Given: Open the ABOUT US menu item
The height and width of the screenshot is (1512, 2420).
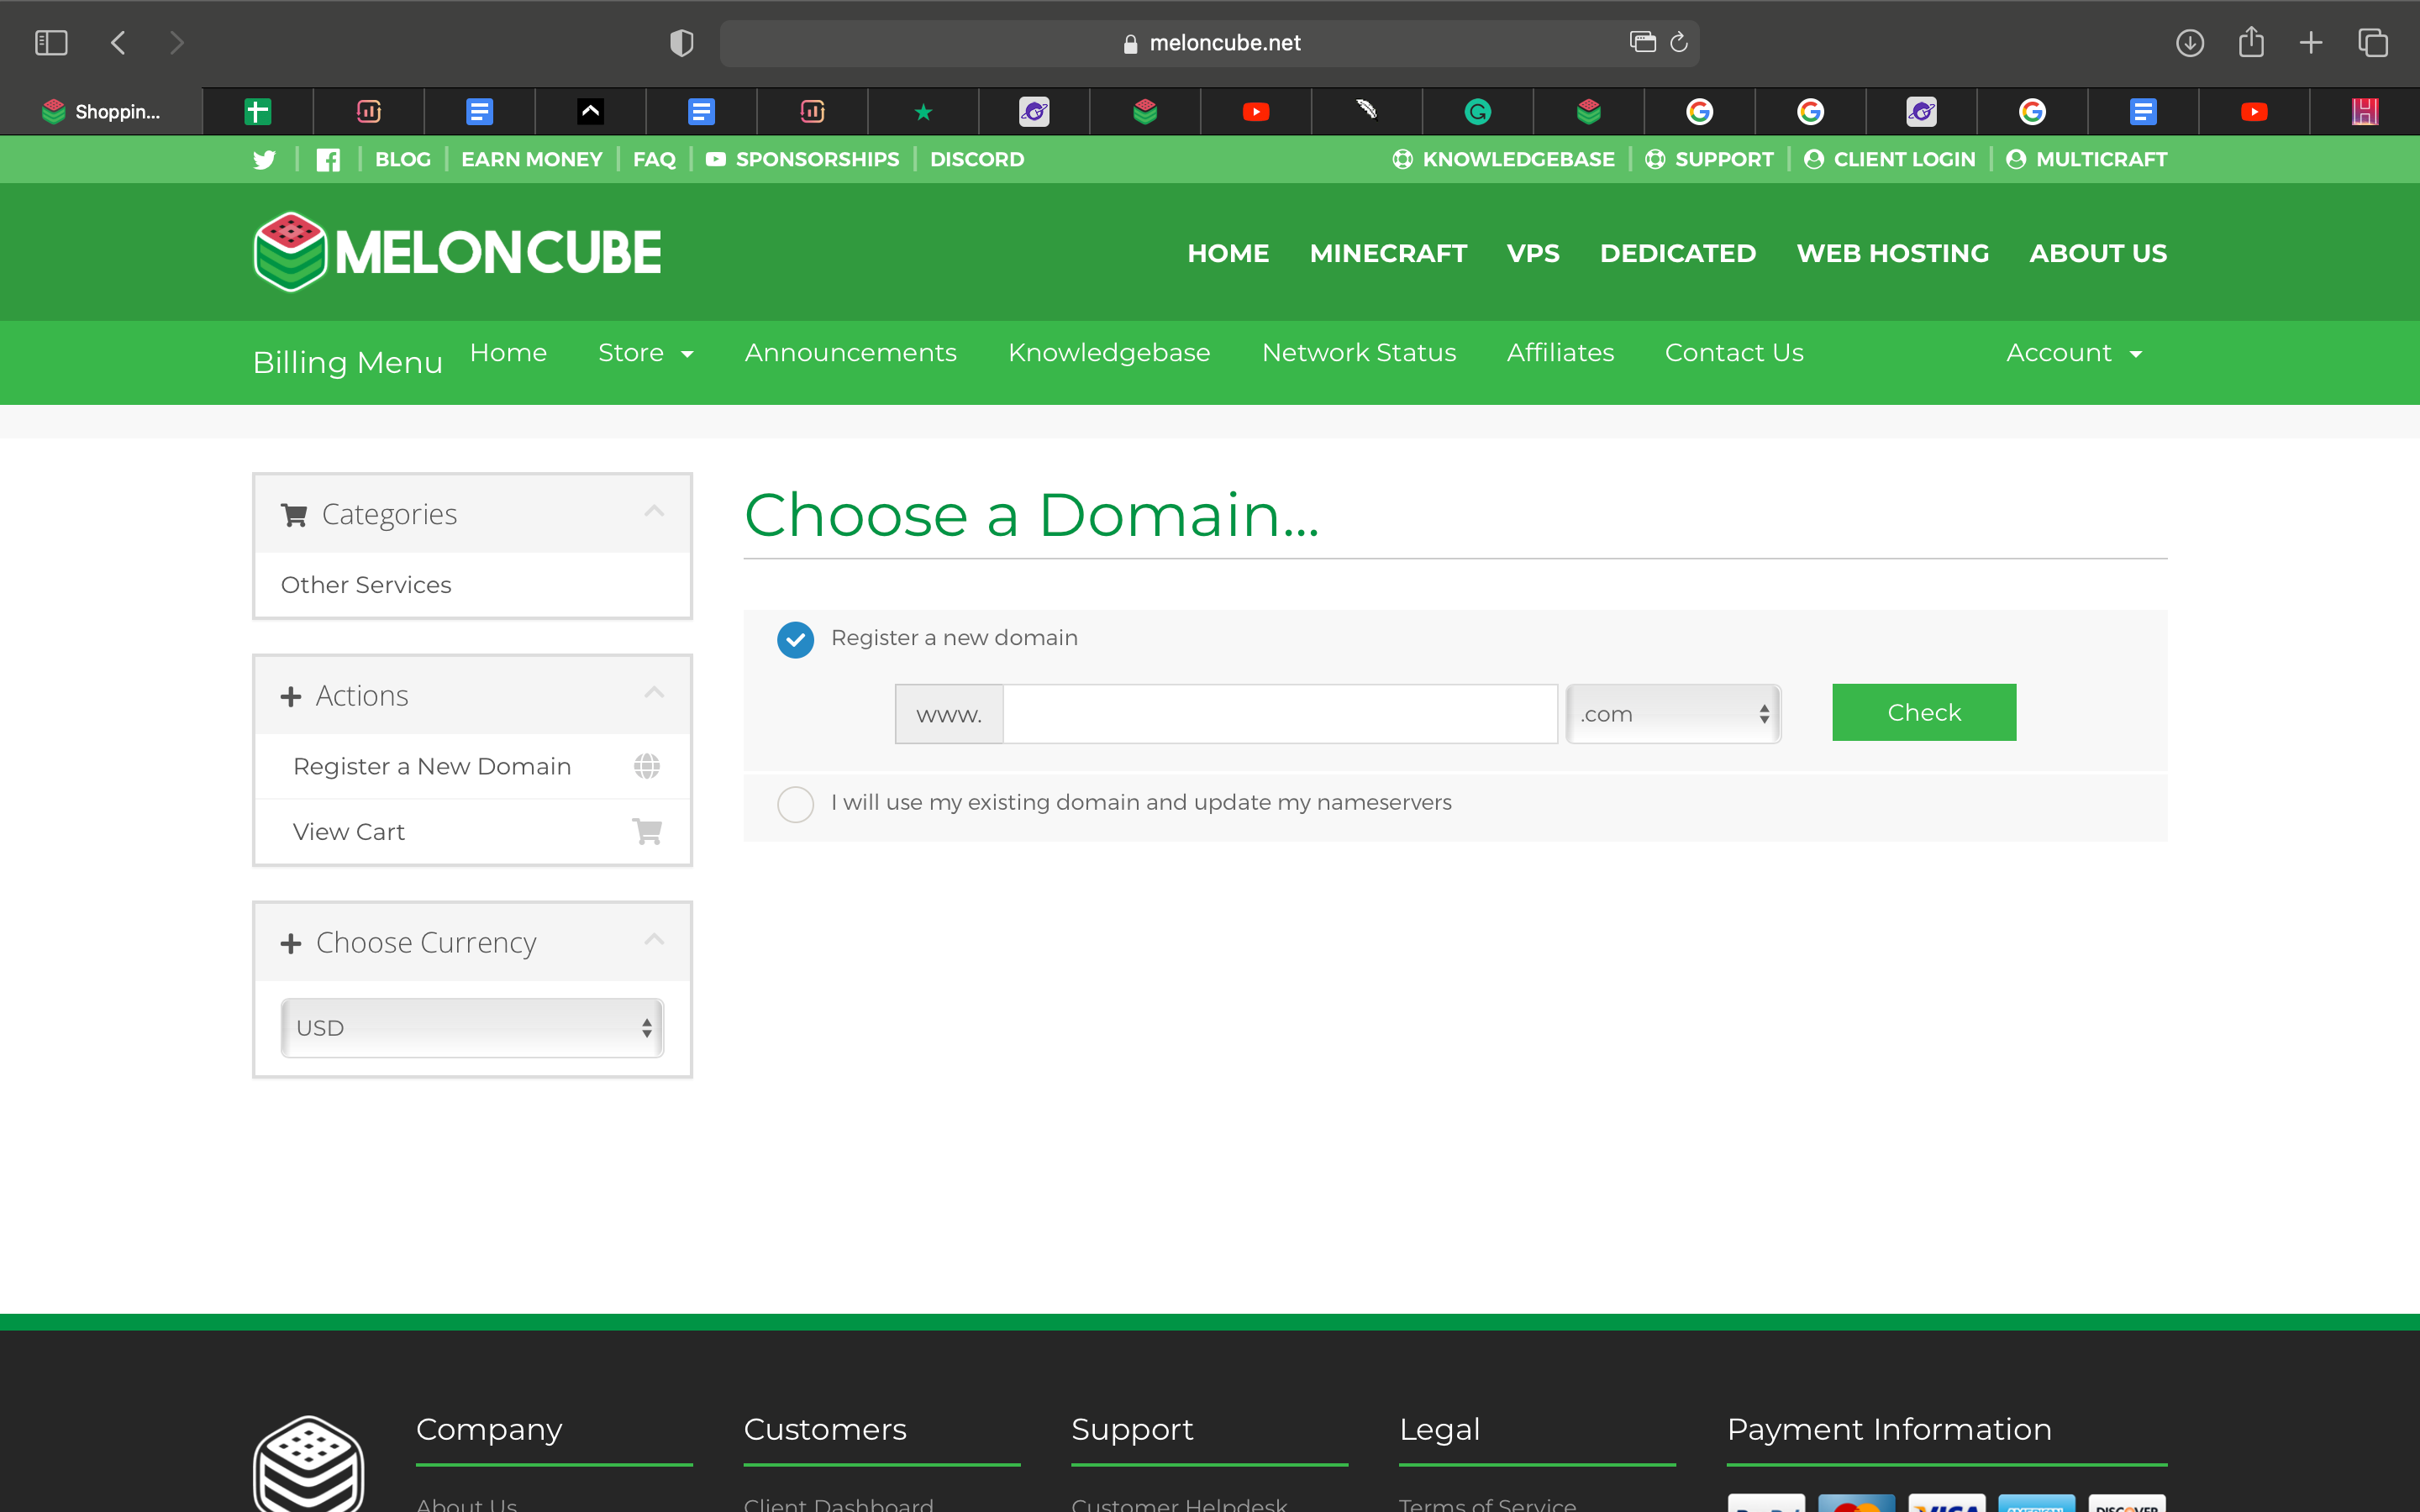Looking at the screenshot, I should pyautogui.click(x=2098, y=254).
